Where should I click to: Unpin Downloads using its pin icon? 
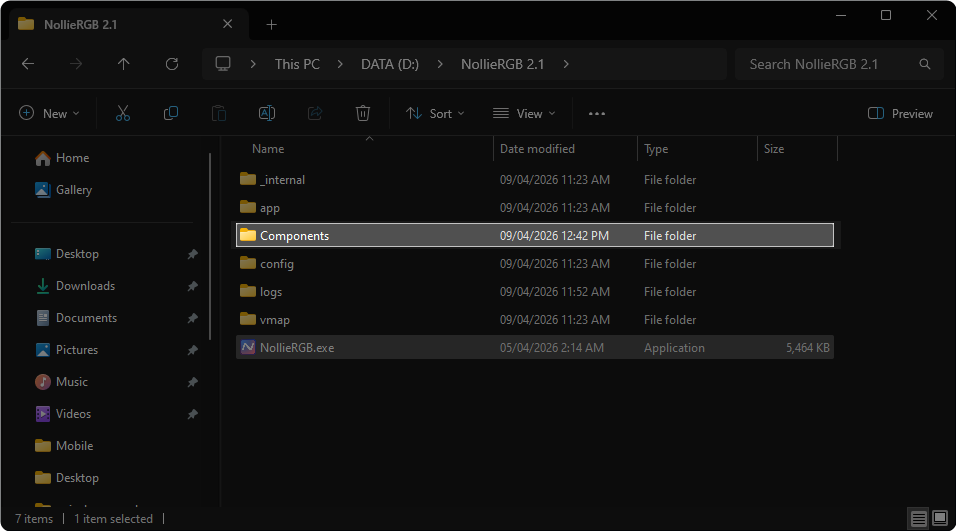tap(192, 286)
